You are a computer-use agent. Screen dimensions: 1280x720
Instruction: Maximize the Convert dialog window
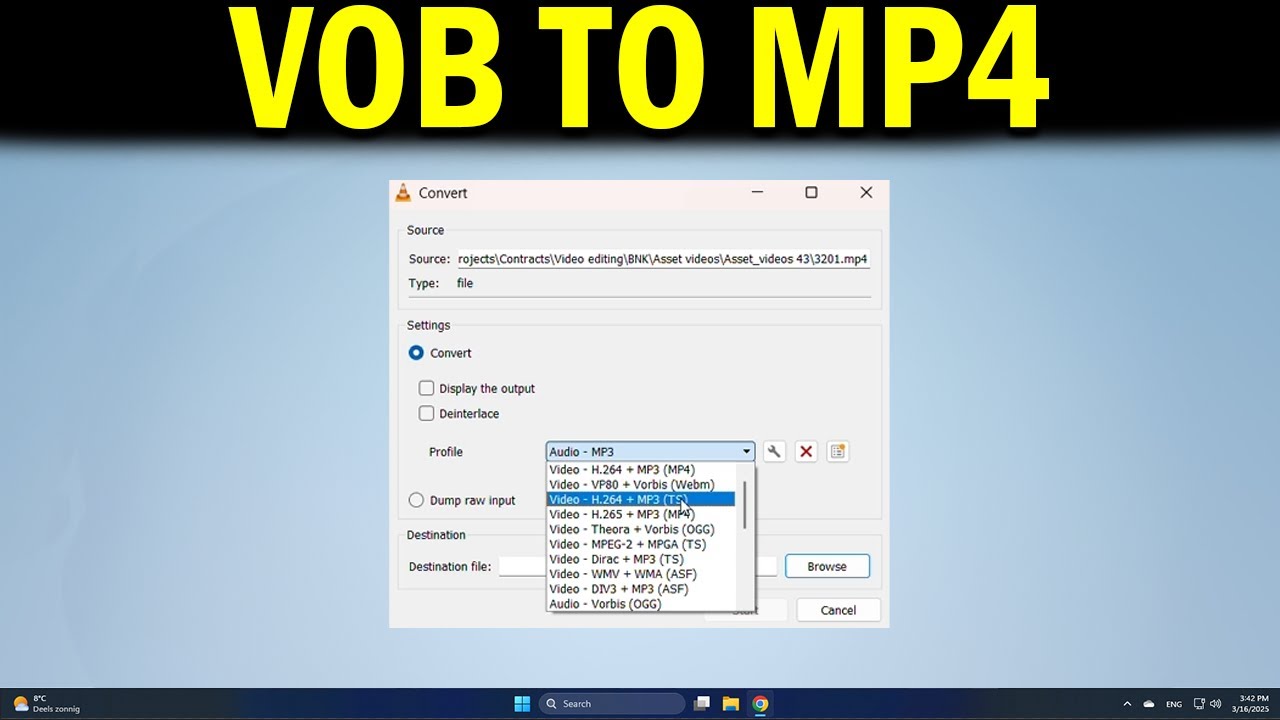point(811,193)
